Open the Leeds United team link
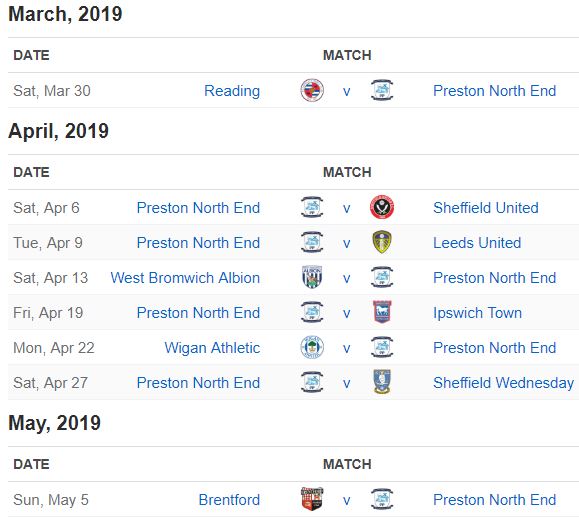The height and width of the screenshot is (518, 579). [x=477, y=243]
